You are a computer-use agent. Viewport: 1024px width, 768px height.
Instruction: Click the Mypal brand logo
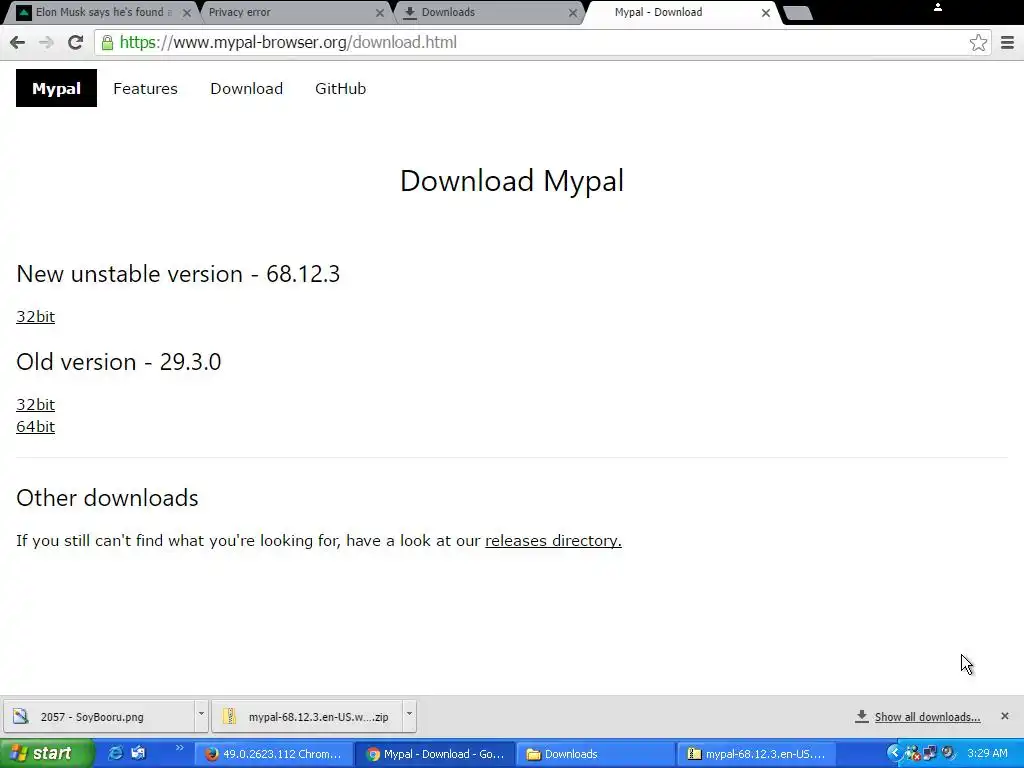tap(56, 88)
